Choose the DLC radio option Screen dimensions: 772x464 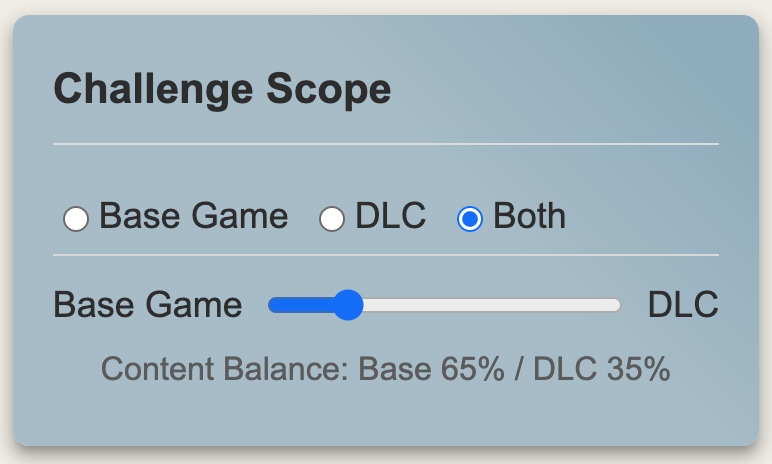click(332, 218)
